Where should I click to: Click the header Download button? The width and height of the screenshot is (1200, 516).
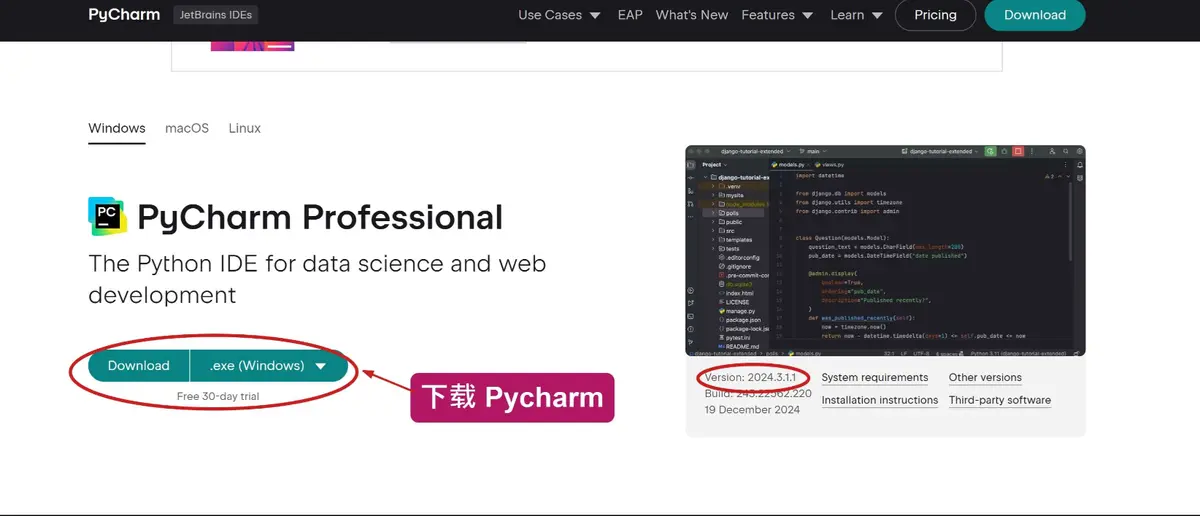click(1035, 15)
